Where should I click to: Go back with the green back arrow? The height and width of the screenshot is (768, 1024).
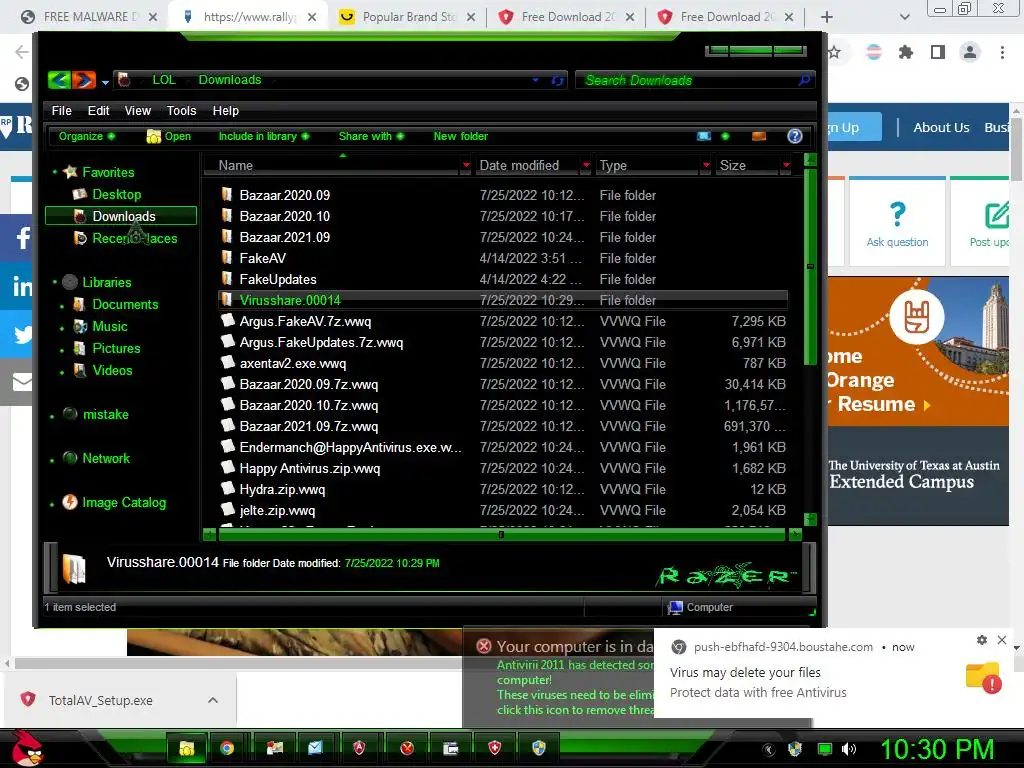point(59,80)
